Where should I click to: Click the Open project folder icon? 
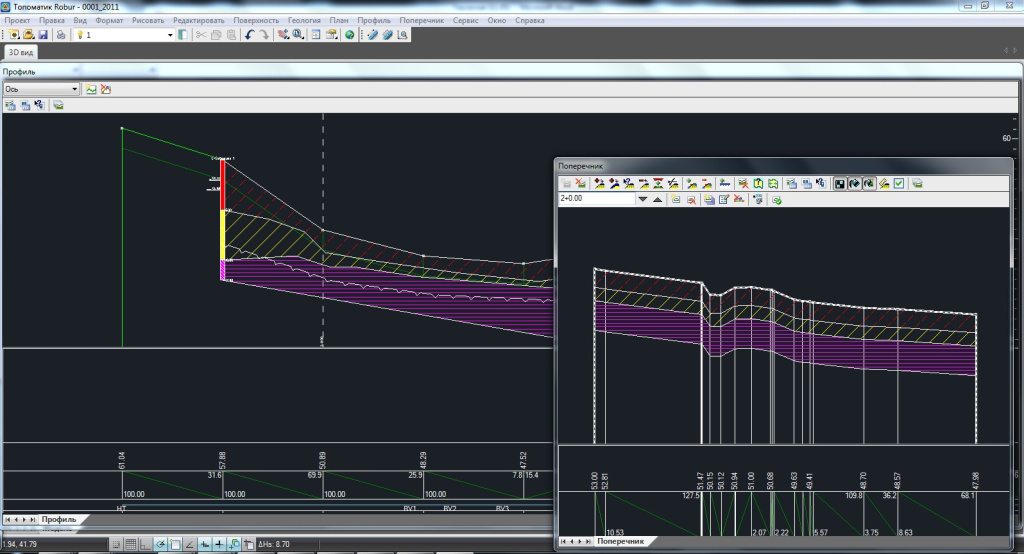coord(29,35)
